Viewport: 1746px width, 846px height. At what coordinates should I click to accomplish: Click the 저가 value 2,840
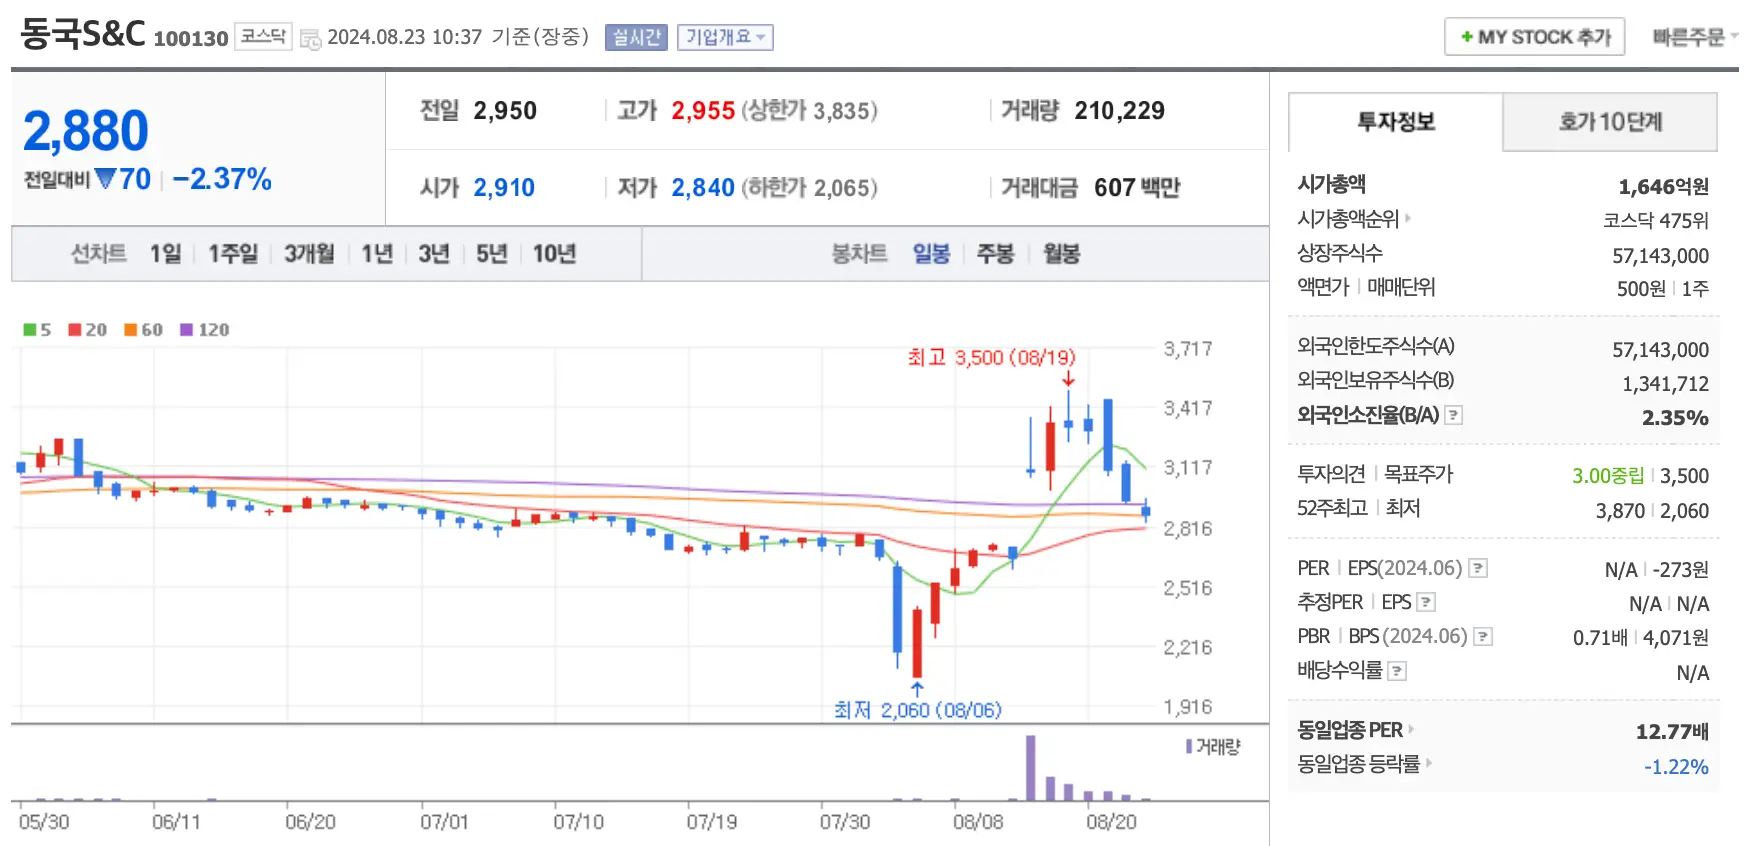click(703, 188)
